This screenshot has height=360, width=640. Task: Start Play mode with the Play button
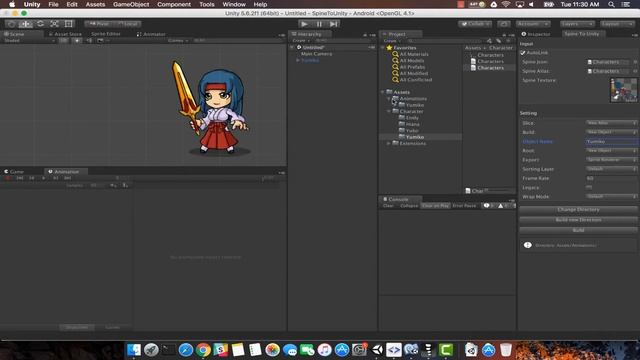[304, 24]
